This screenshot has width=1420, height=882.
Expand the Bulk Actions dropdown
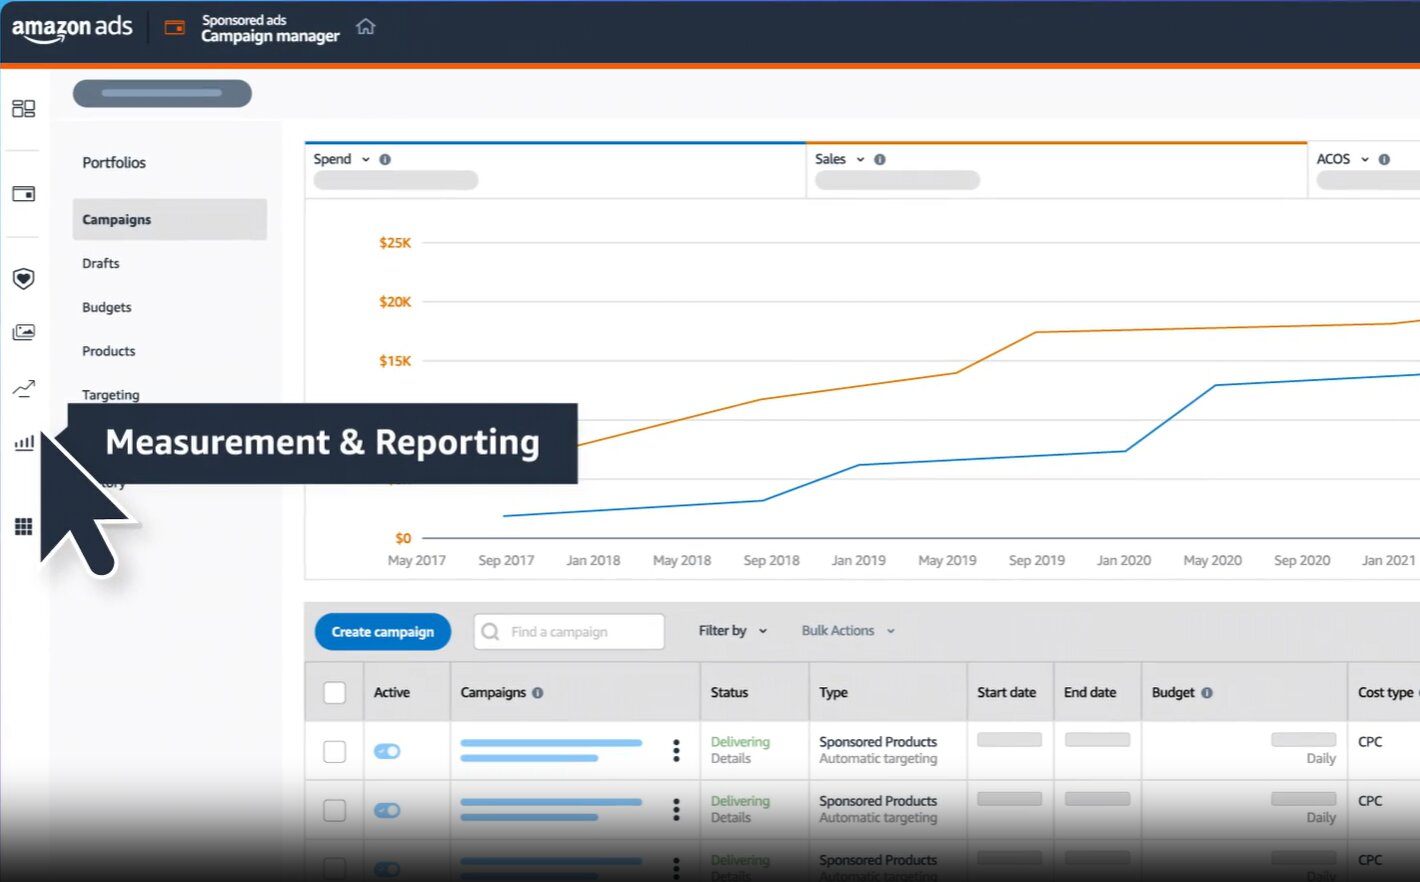point(847,631)
